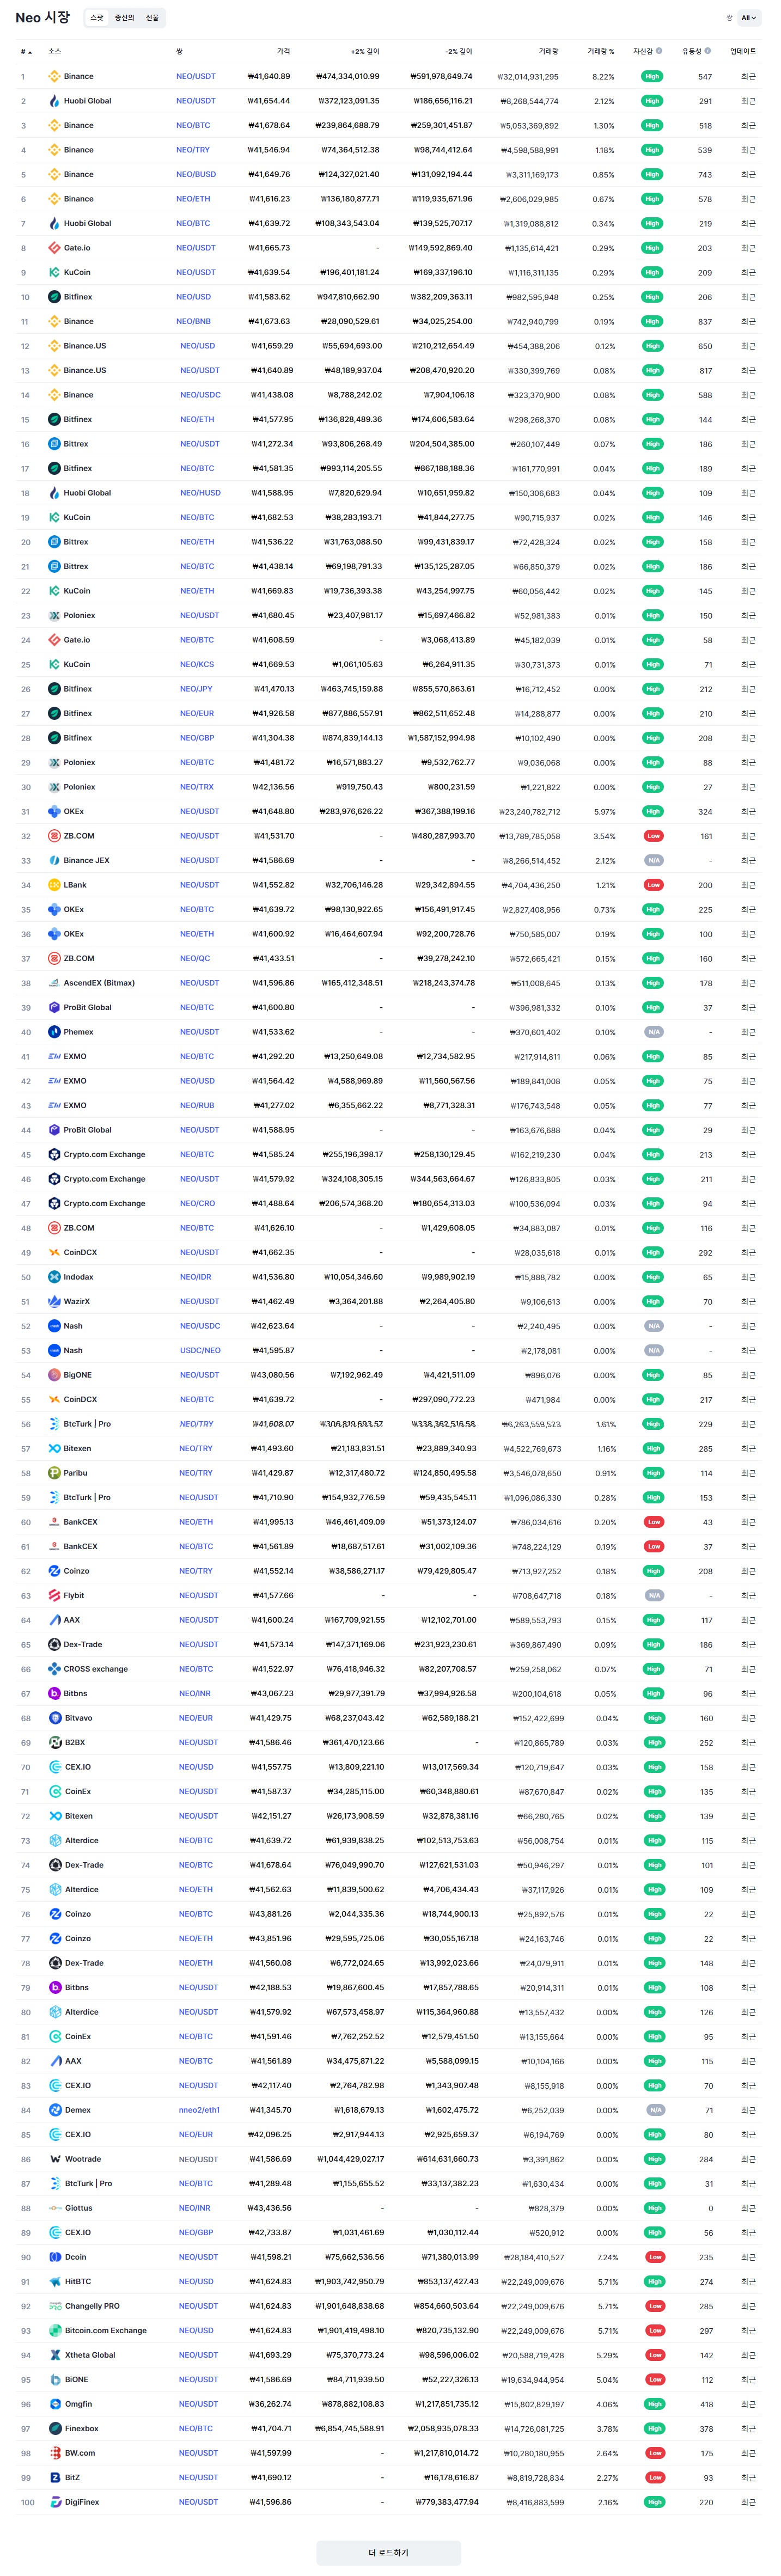Switch to the 선물 tab

pos(152,18)
